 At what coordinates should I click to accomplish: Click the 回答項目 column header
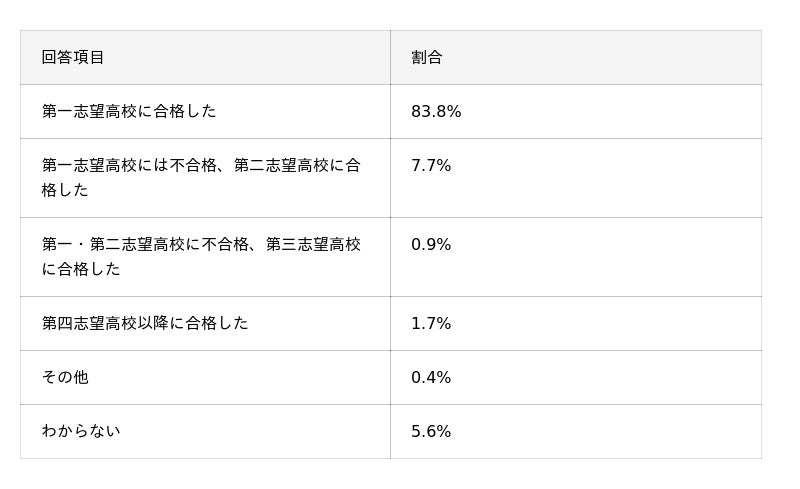tap(73, 57)
